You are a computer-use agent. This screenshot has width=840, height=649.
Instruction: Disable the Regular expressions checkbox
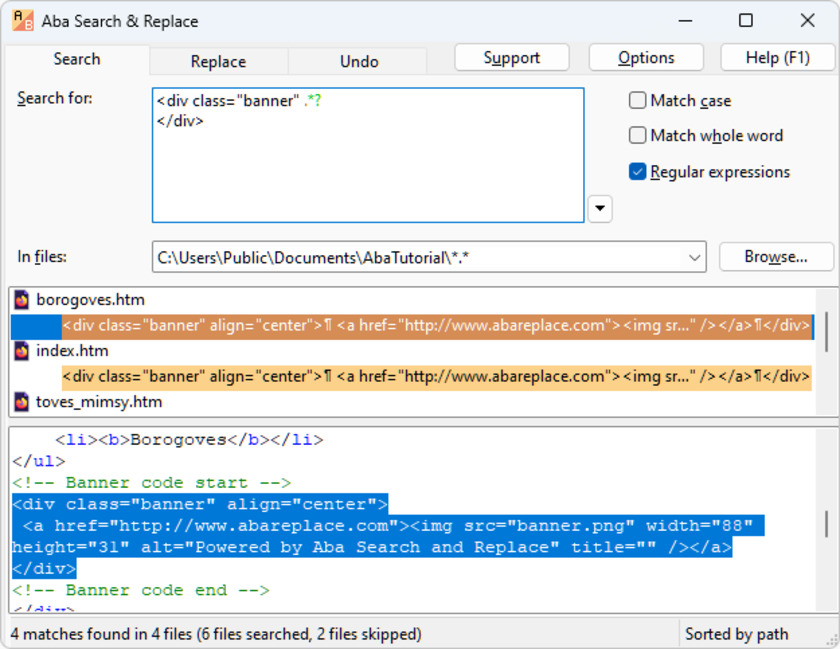[x=637, y=172]
